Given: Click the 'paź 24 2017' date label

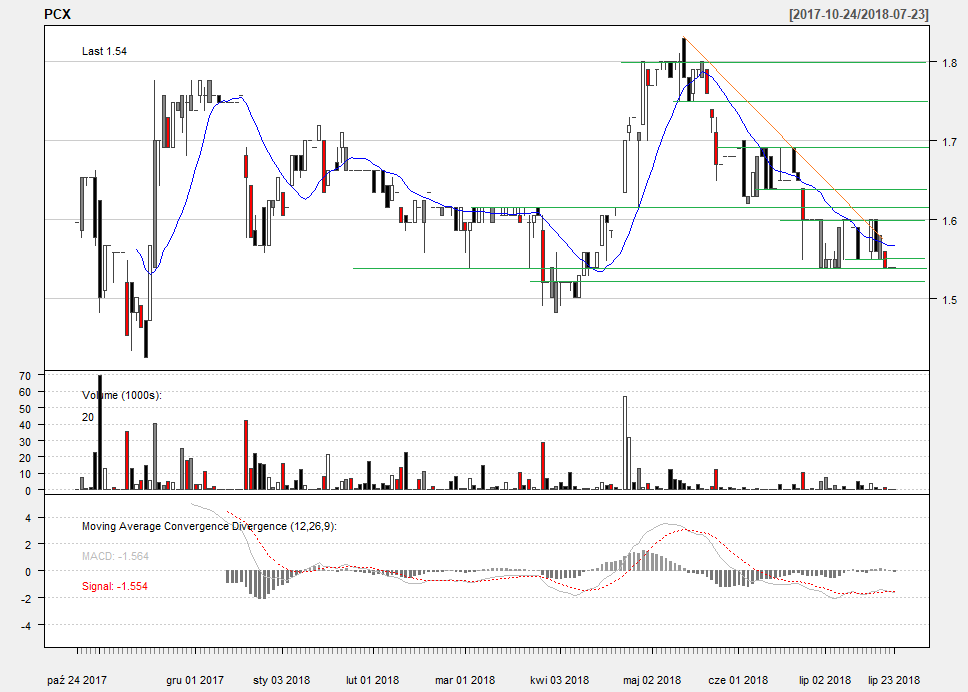Looking at the screenshot, I should click(x=77, y=680).
